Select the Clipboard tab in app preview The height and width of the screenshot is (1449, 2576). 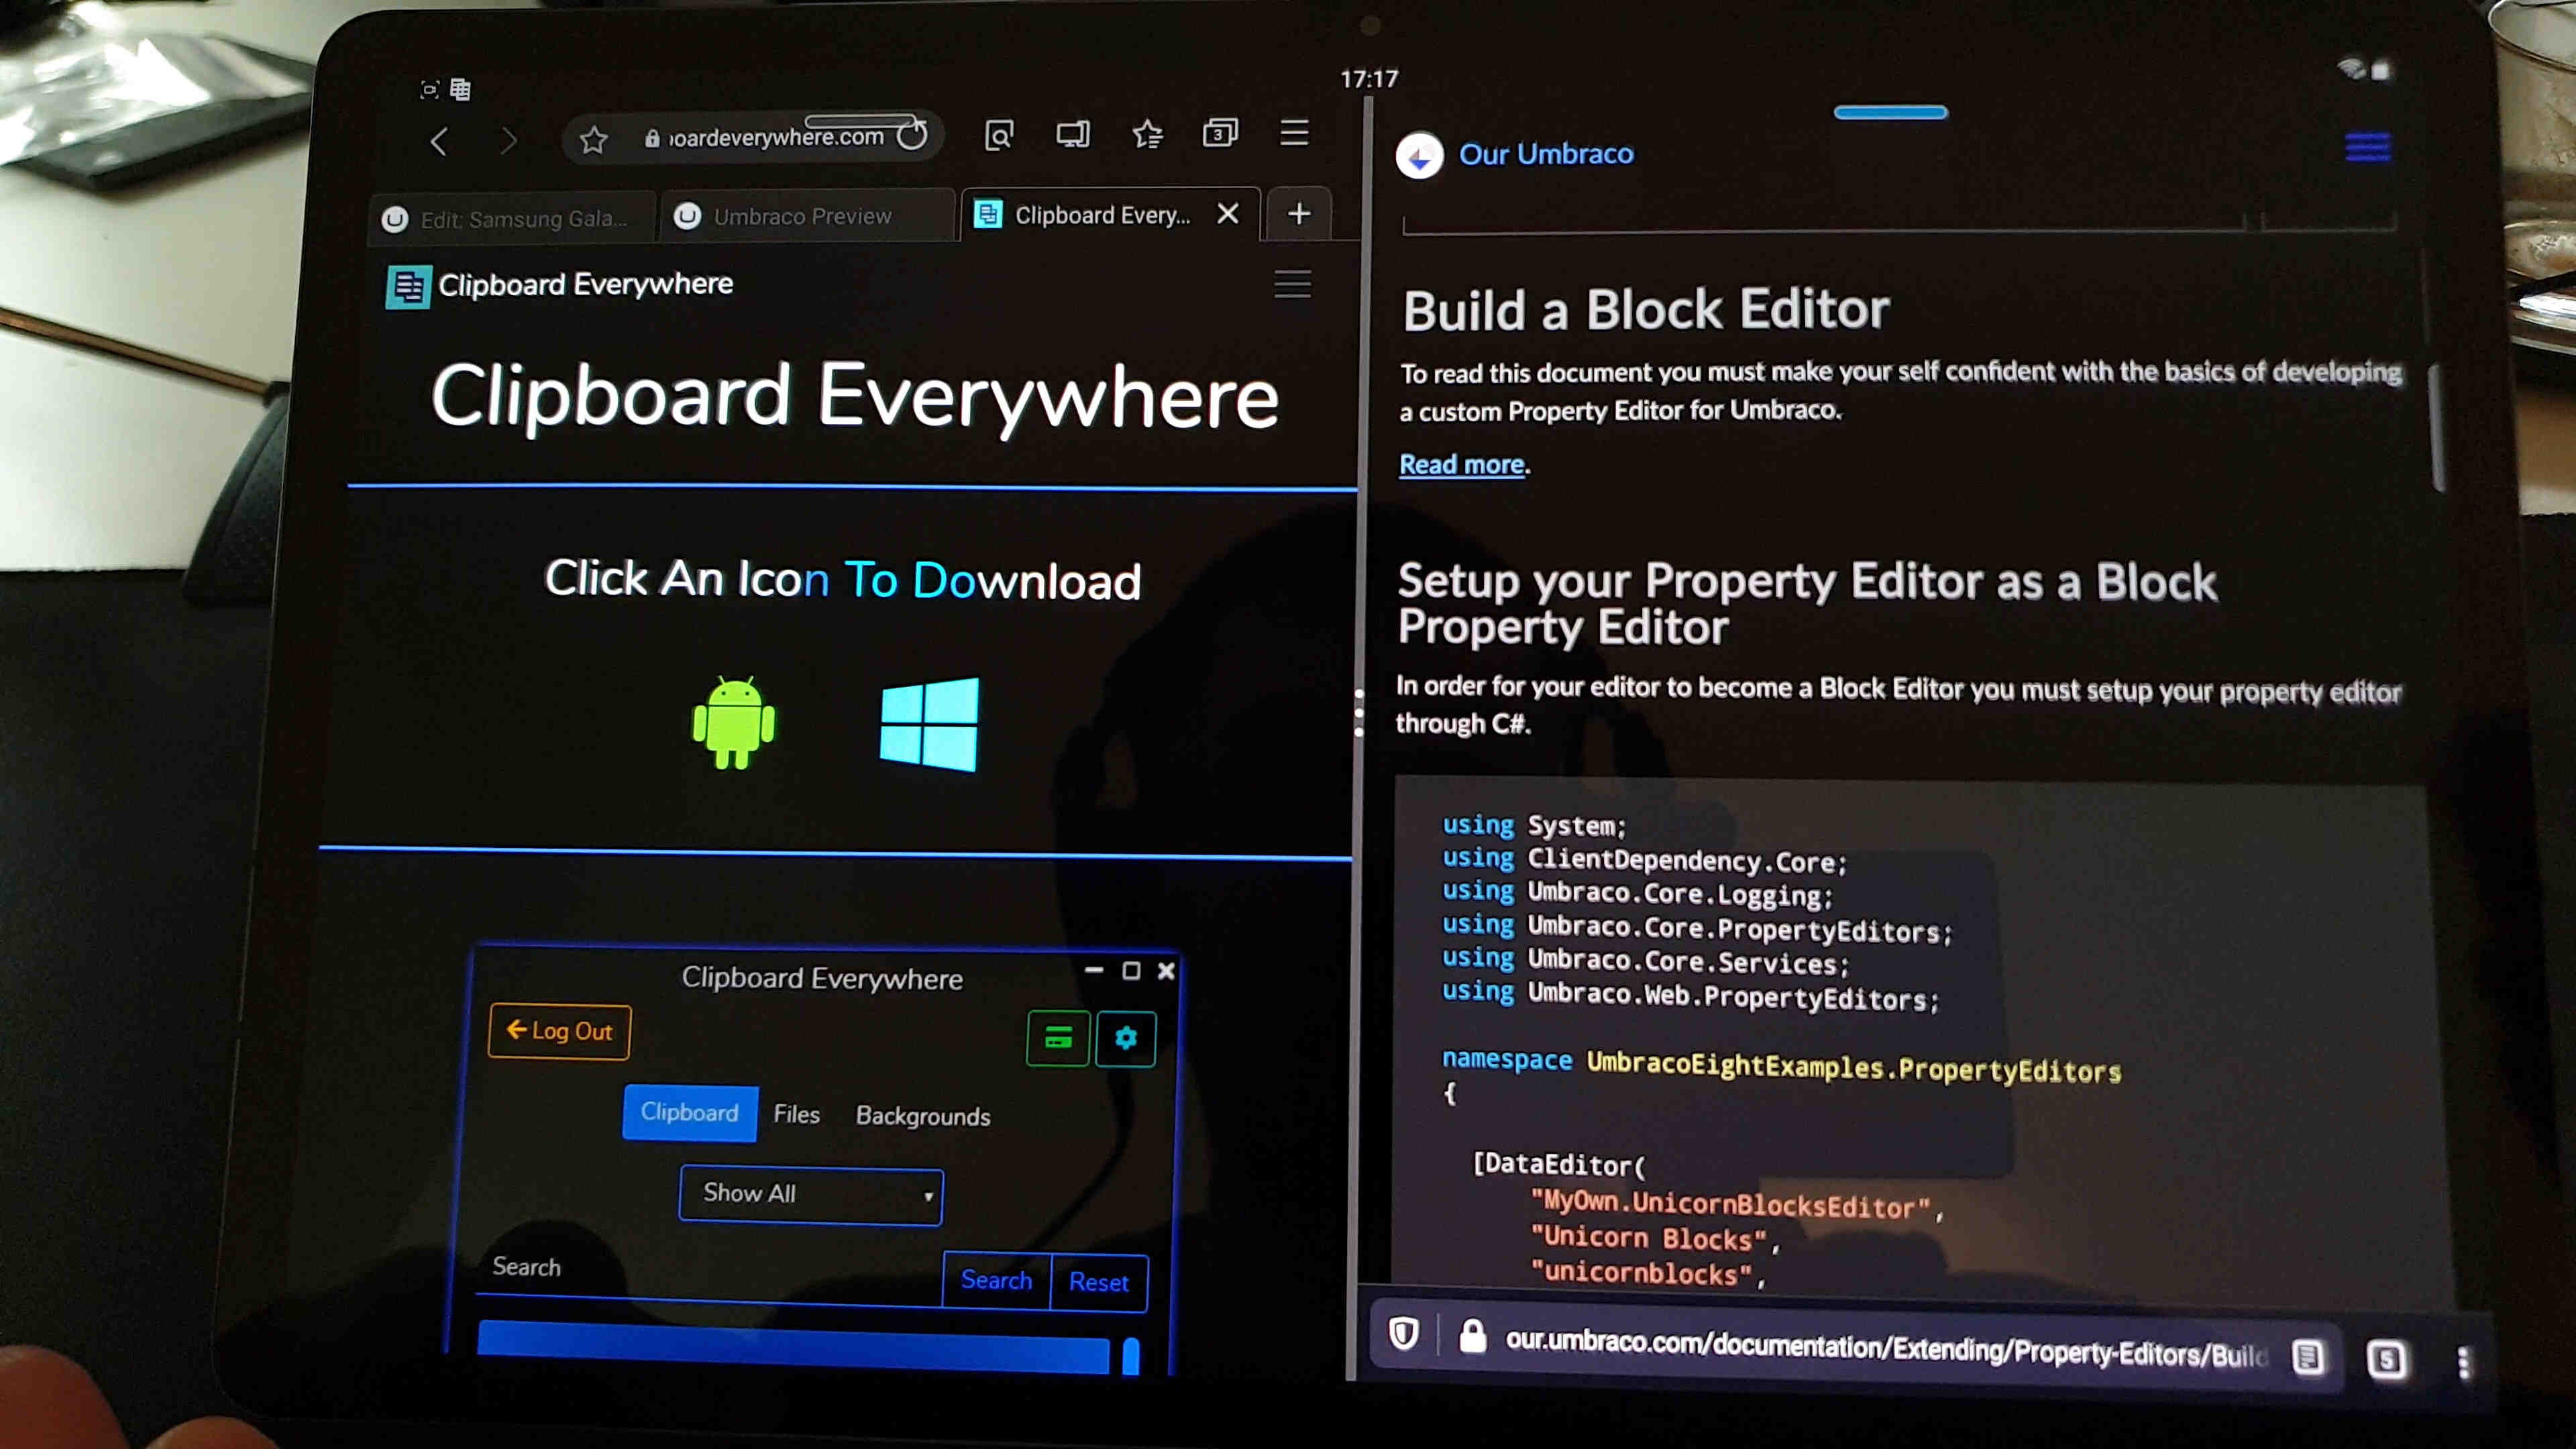pyautogui.click(x=690, y=1113)
